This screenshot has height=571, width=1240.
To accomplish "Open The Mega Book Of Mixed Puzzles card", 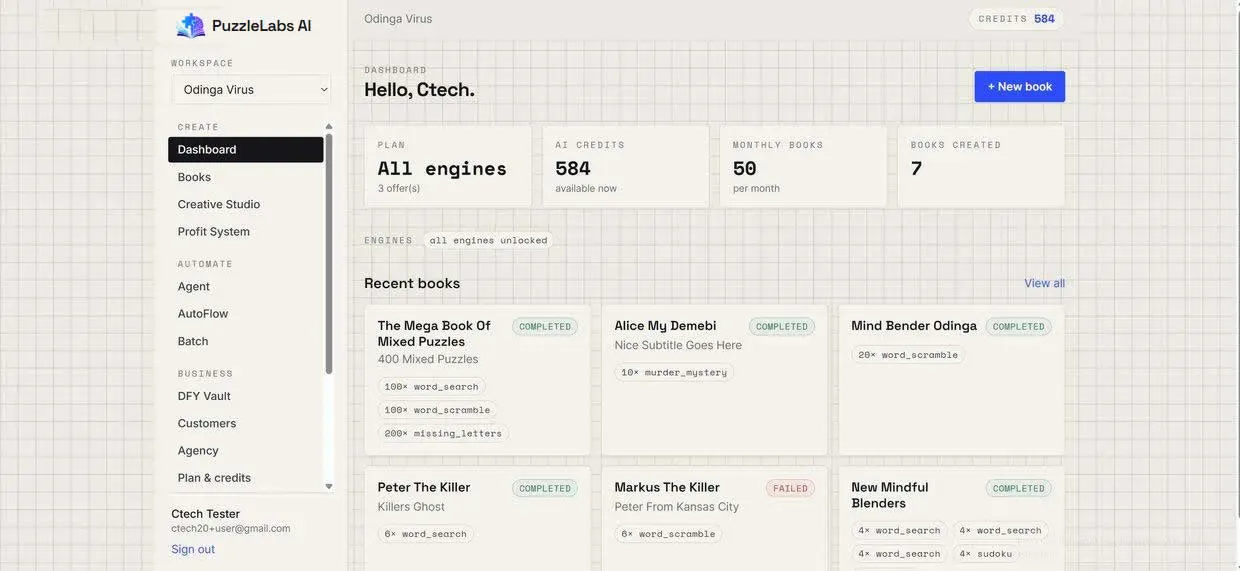I will pyautogui.click(x=477, y=380).
